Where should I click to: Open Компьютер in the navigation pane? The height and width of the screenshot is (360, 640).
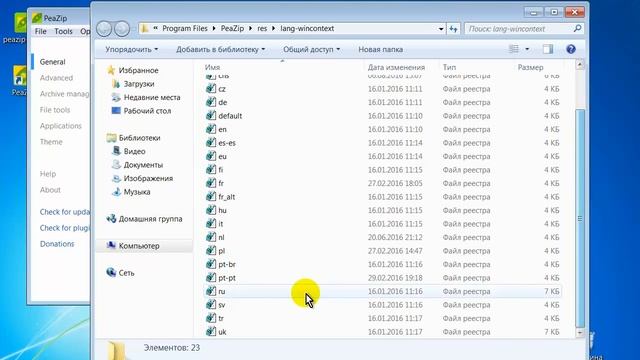pyautogui.click(x=139, y=246)
